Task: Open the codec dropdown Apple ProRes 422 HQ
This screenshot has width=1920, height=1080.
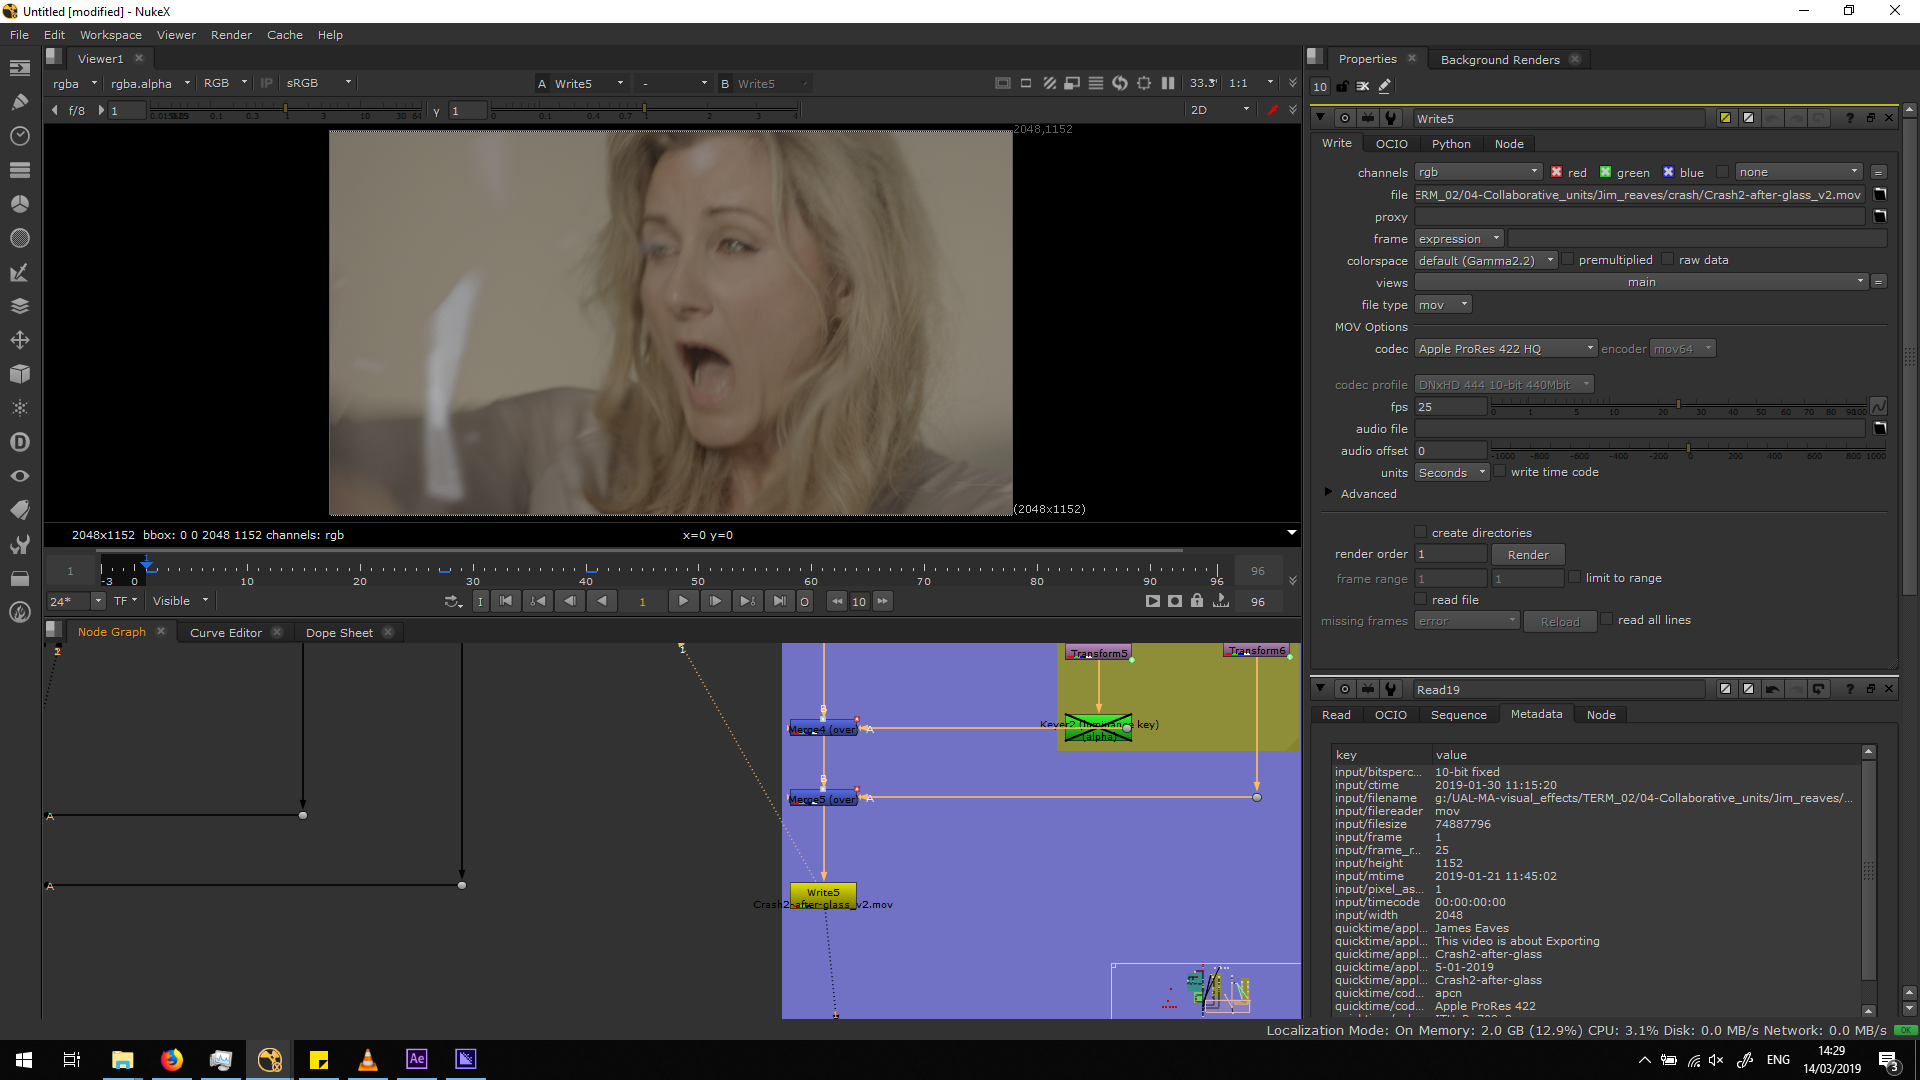Action: coord(1506,349)
